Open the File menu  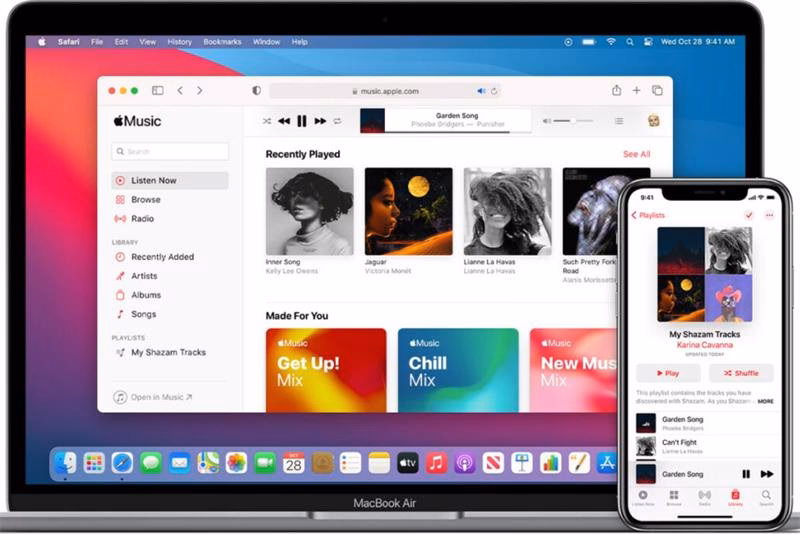tap(97, 42)
